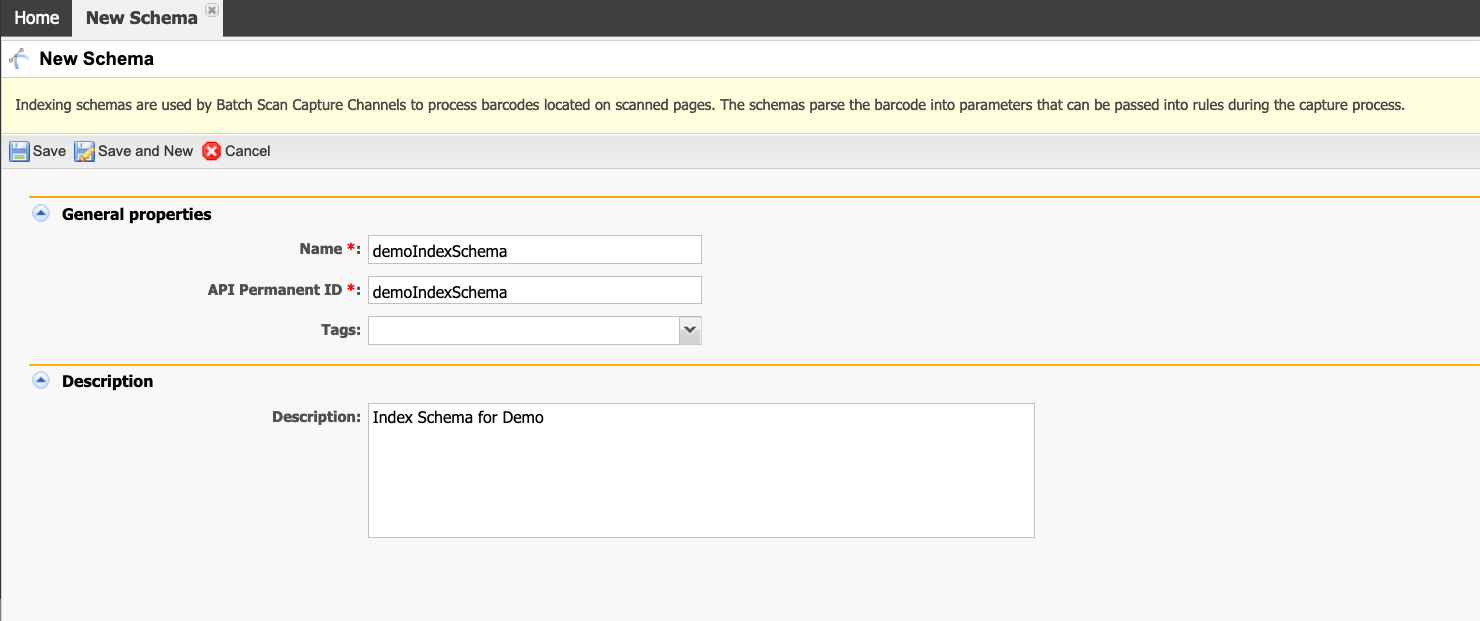This screenshot has width=1480, height=621.
Task: Focus the API Permanent ID field
Action: point(535,291)
